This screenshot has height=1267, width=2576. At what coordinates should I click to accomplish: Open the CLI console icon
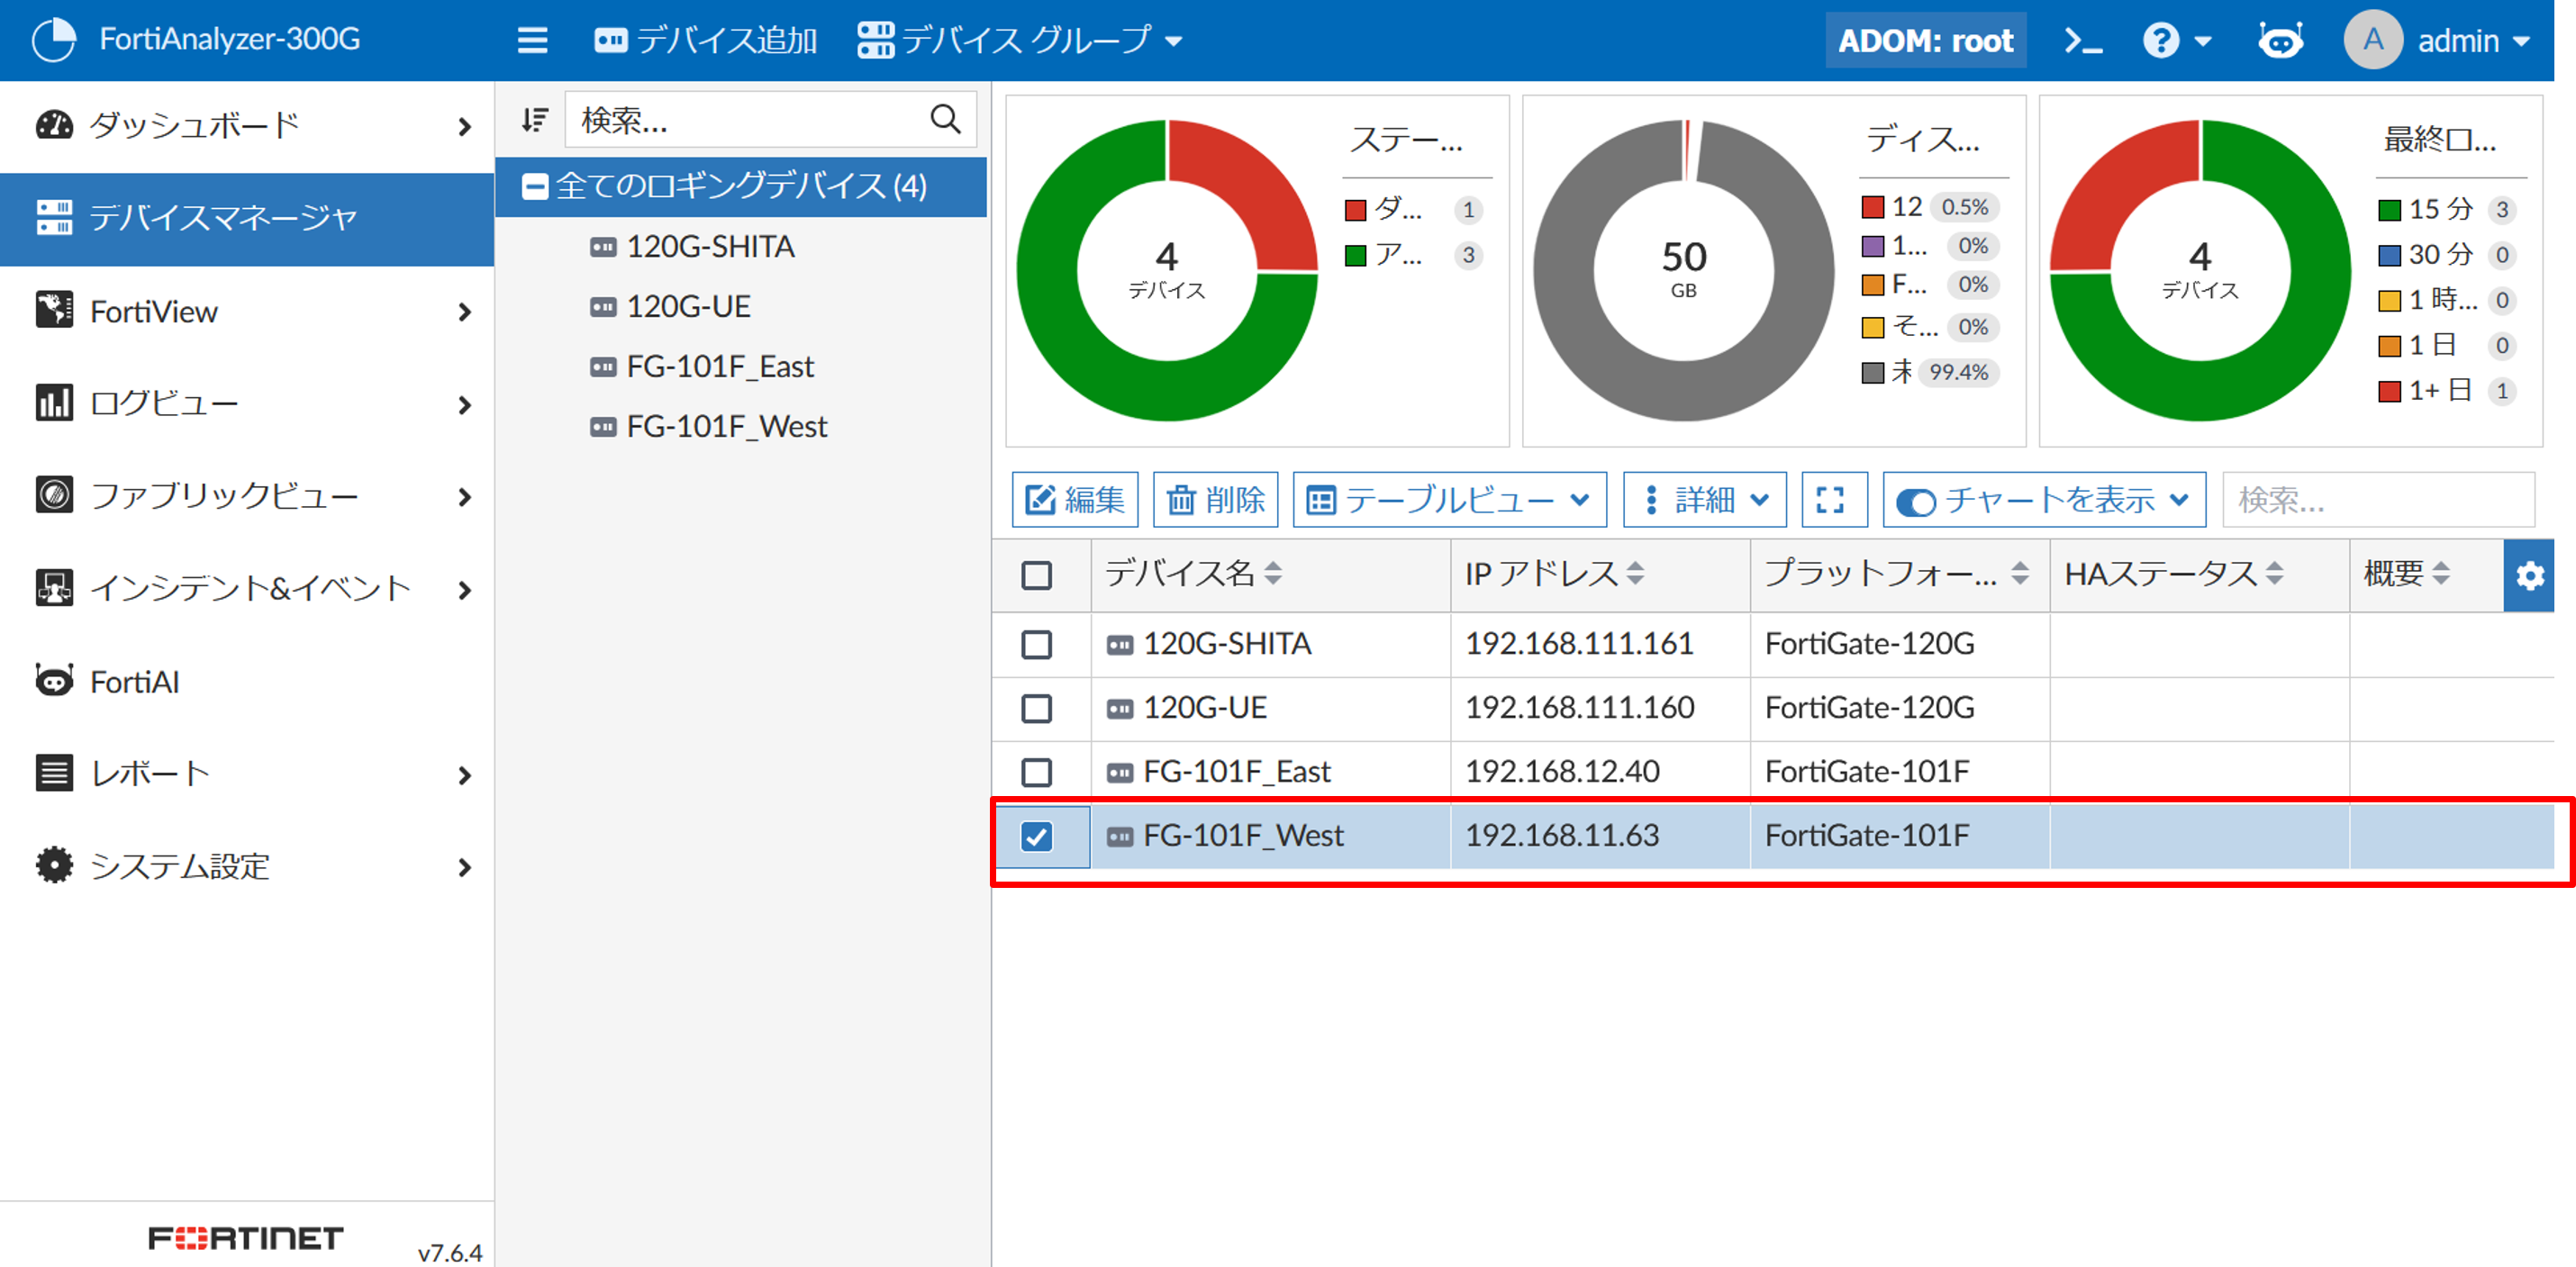tap(2084, 41)
